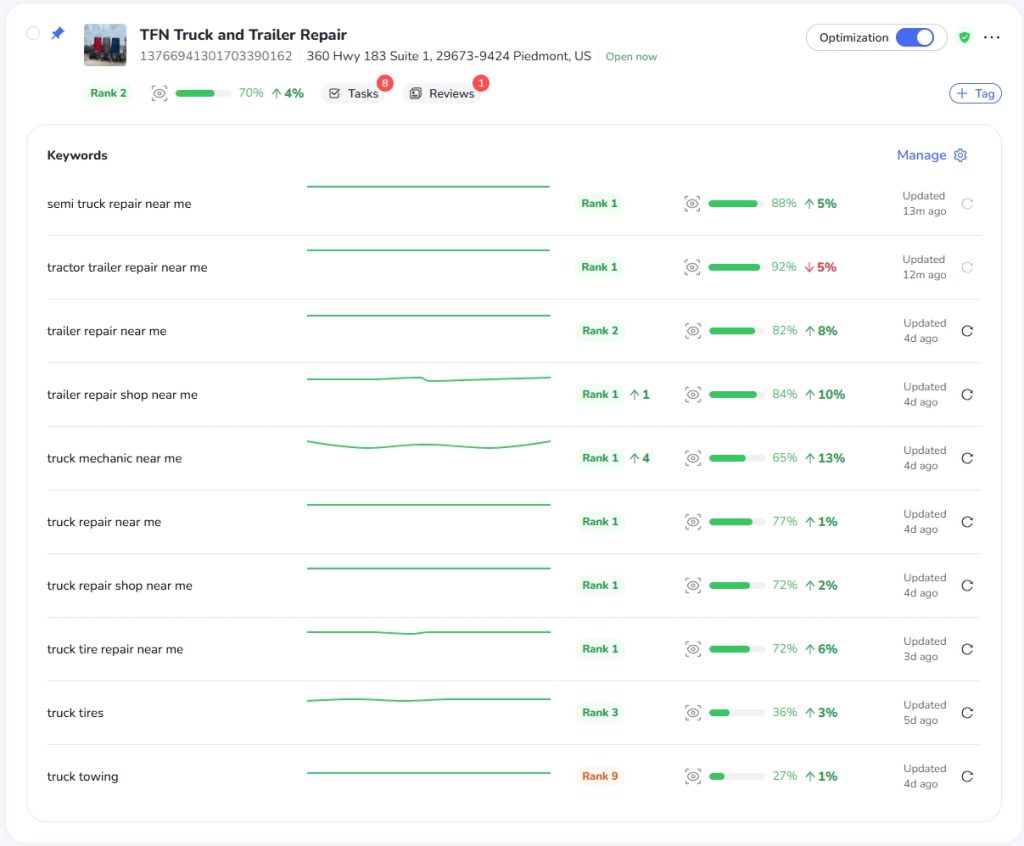Click visibility eye icon for truck tires
The width and height of the screenshot is (1024, 846).
coord(693,713)
